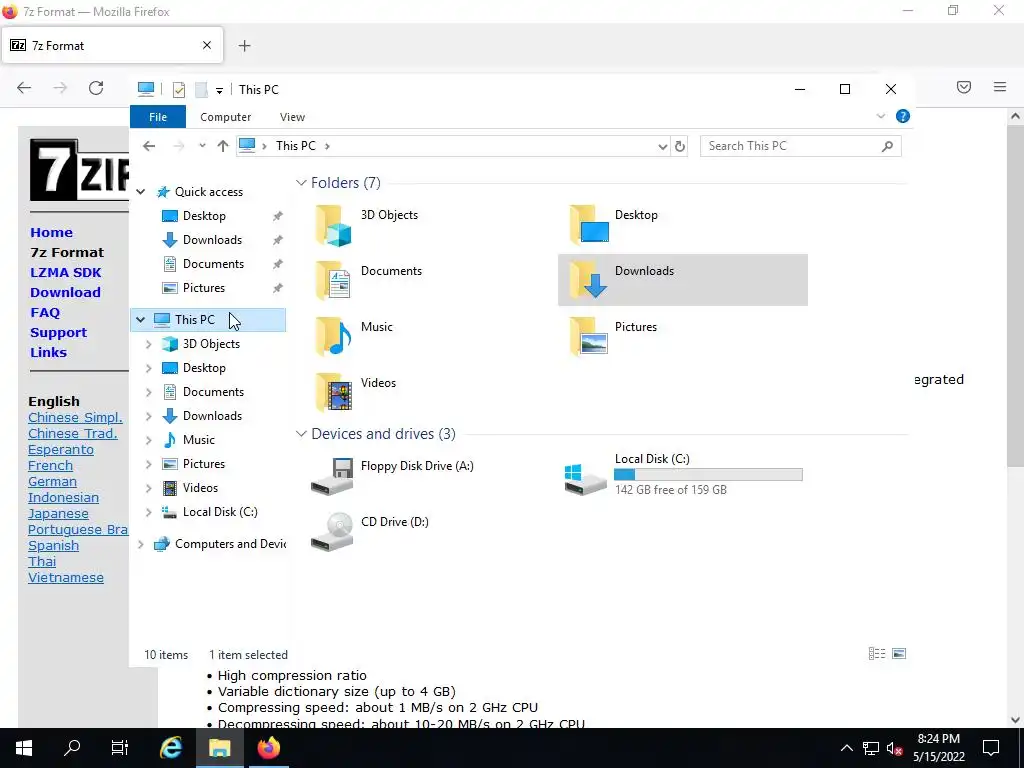Open the Download link on 7-Zip site

click(65, 293)
